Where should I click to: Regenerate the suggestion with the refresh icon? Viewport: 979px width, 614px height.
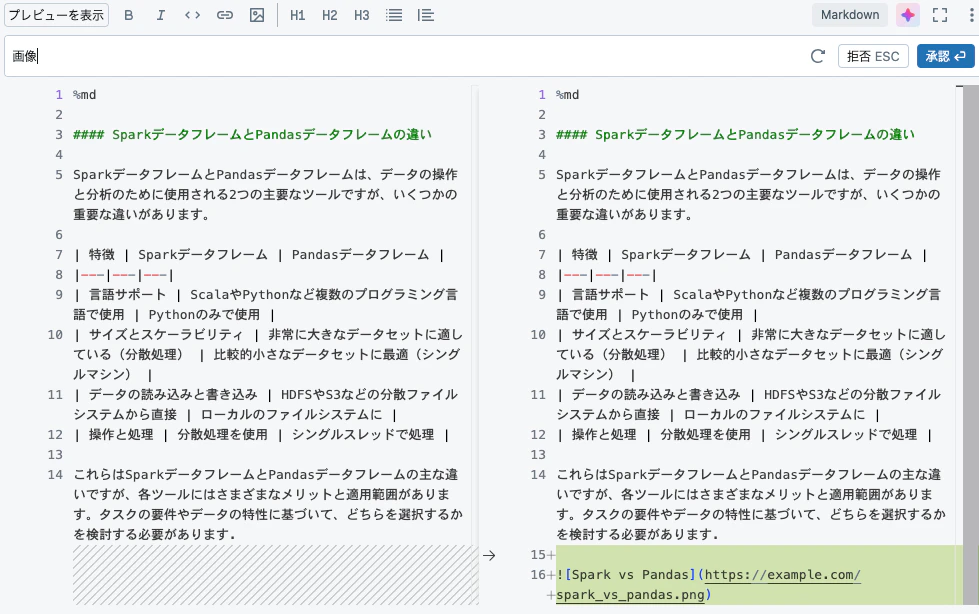[818, 56]
